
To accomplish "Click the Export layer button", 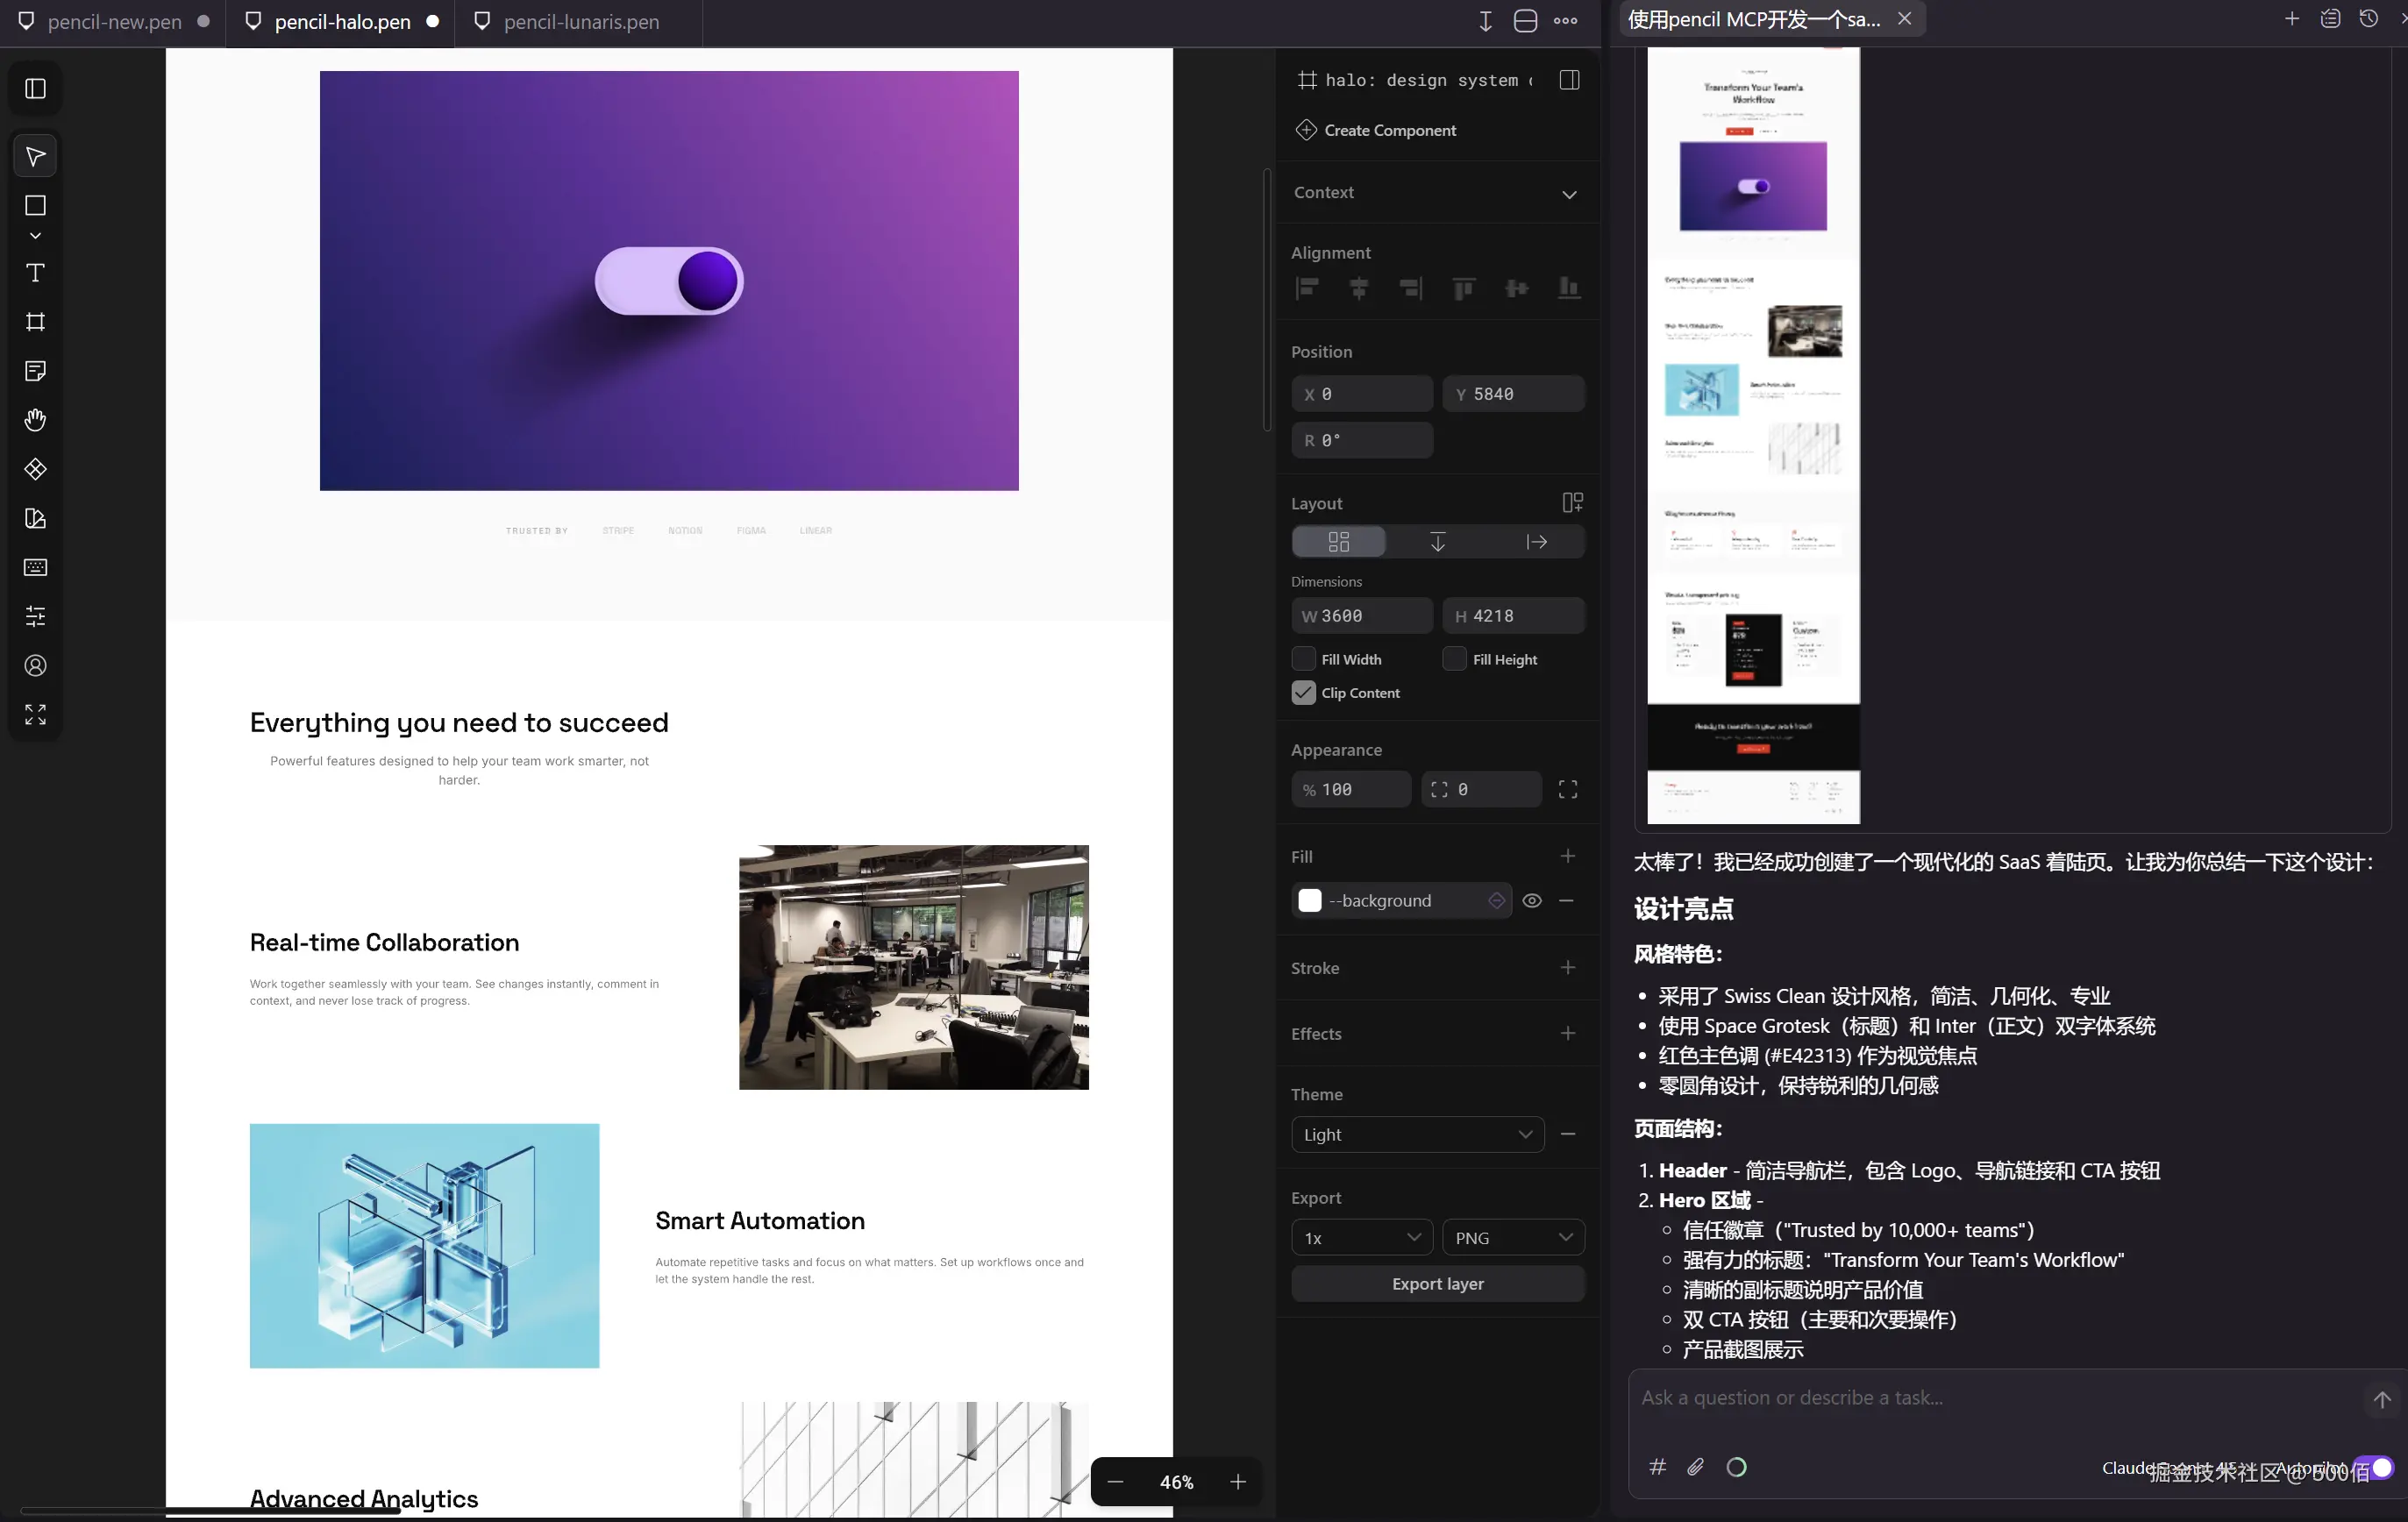I will 1437,1283.
